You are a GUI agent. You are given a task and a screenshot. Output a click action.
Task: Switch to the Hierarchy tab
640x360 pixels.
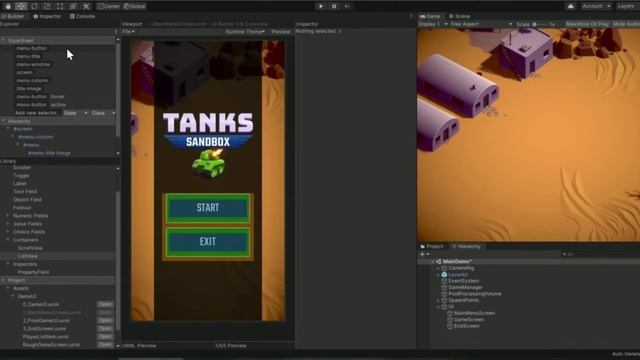[466, 247]
